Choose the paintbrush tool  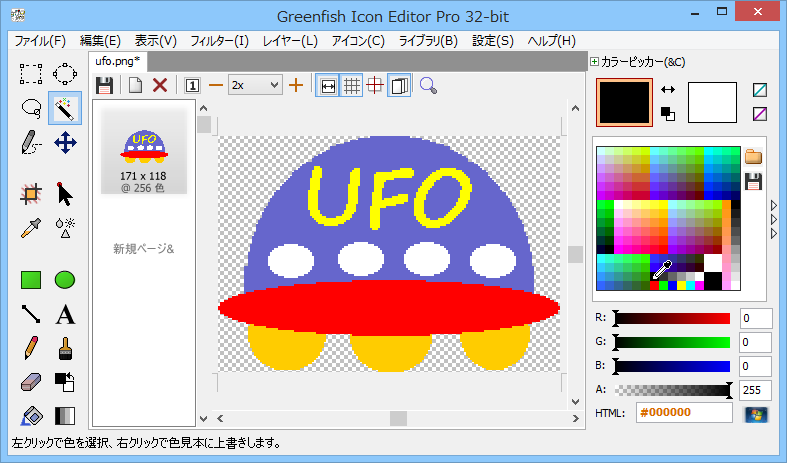tap(65, 348)
